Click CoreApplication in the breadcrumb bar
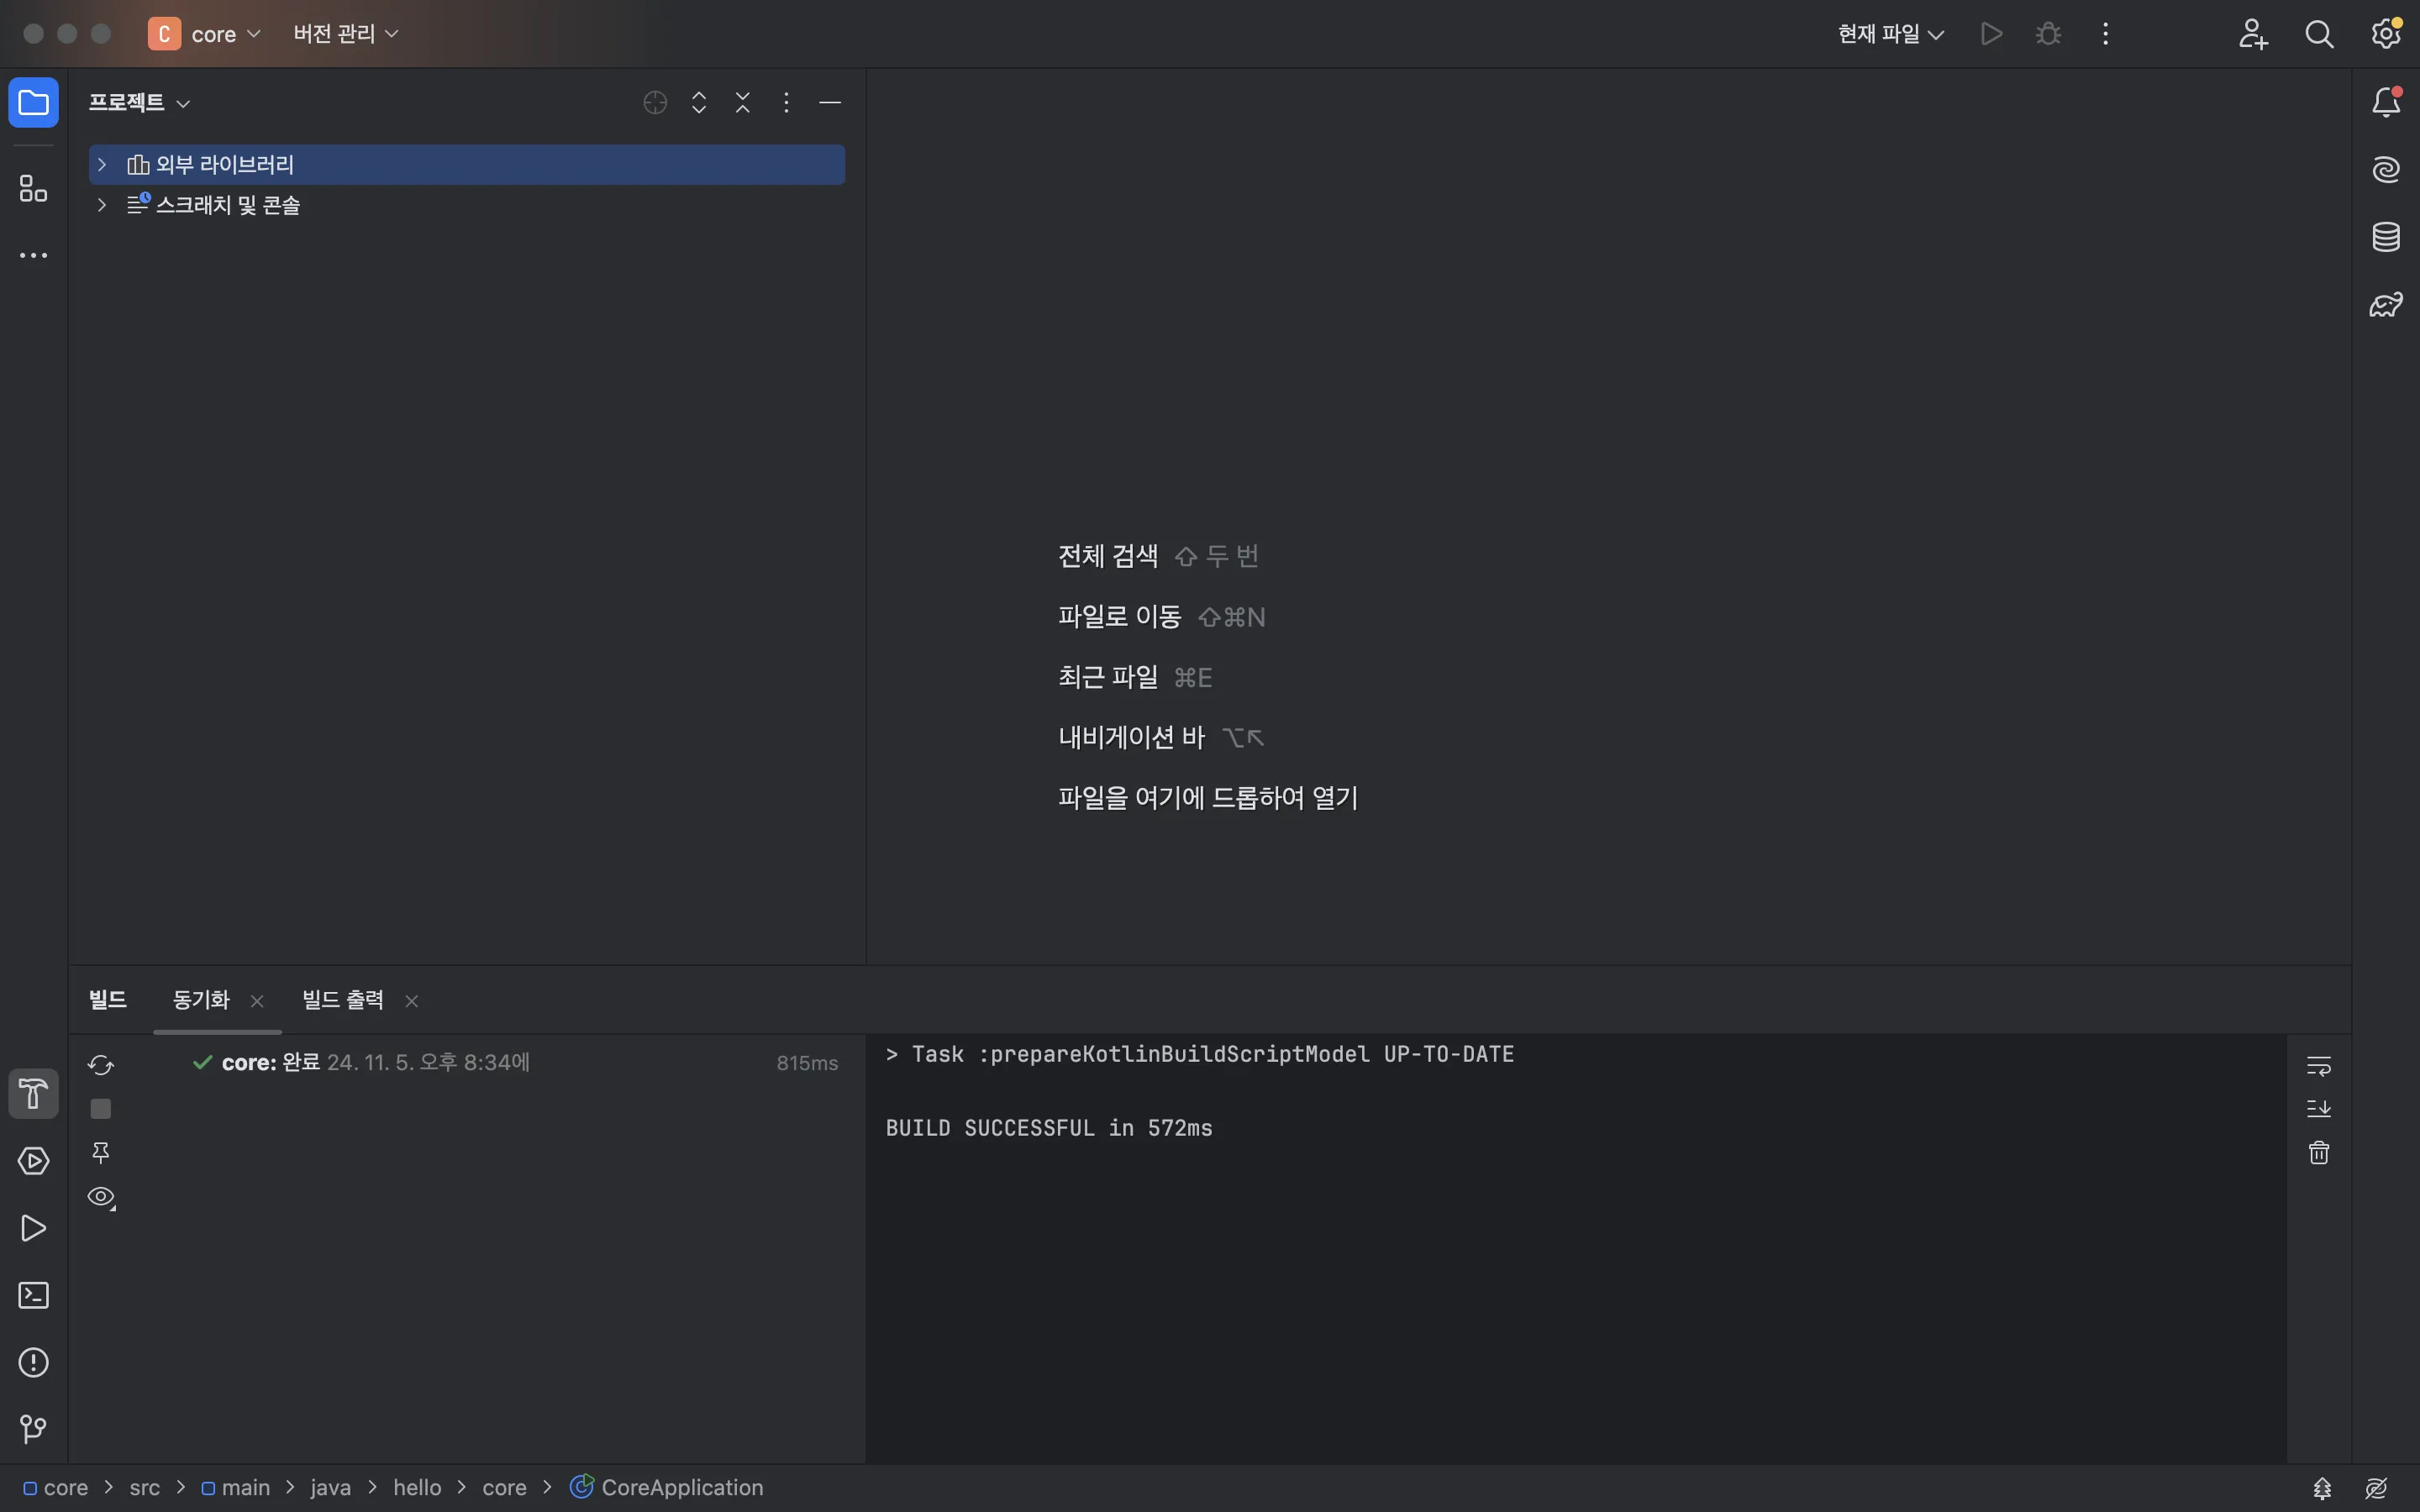 [x=667, y=1488]
